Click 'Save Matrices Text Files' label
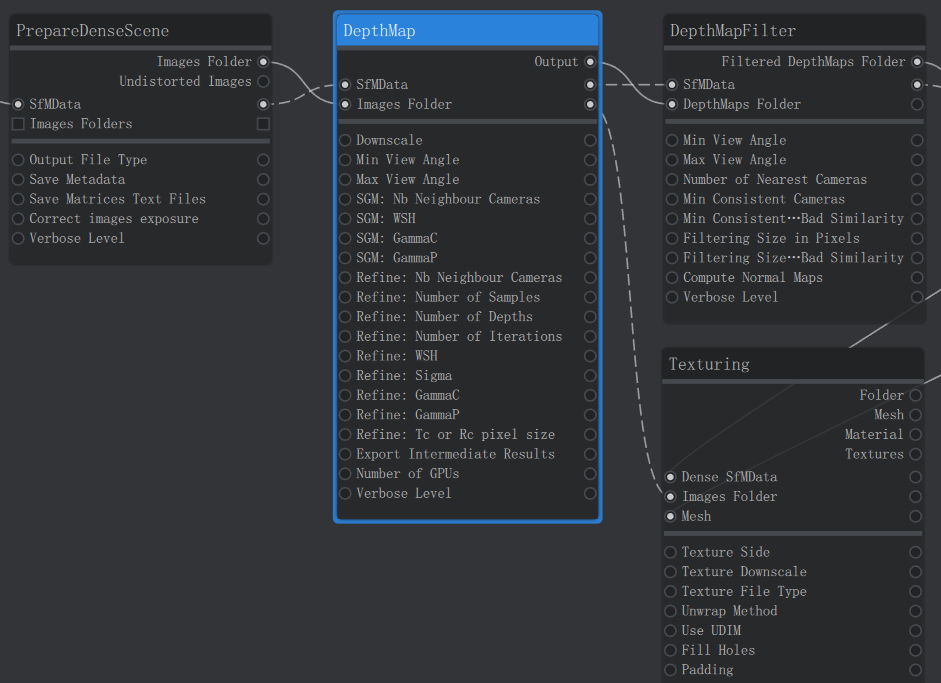 (118, 199)
